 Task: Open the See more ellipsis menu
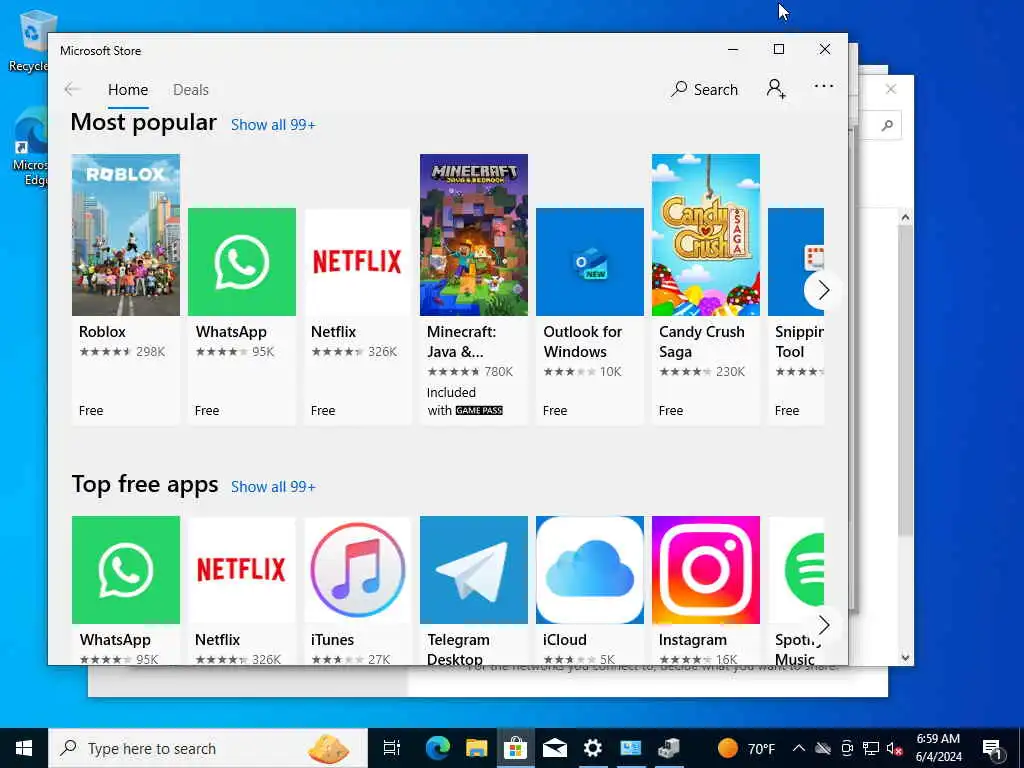pyautogui.click(x=824, y=86)
